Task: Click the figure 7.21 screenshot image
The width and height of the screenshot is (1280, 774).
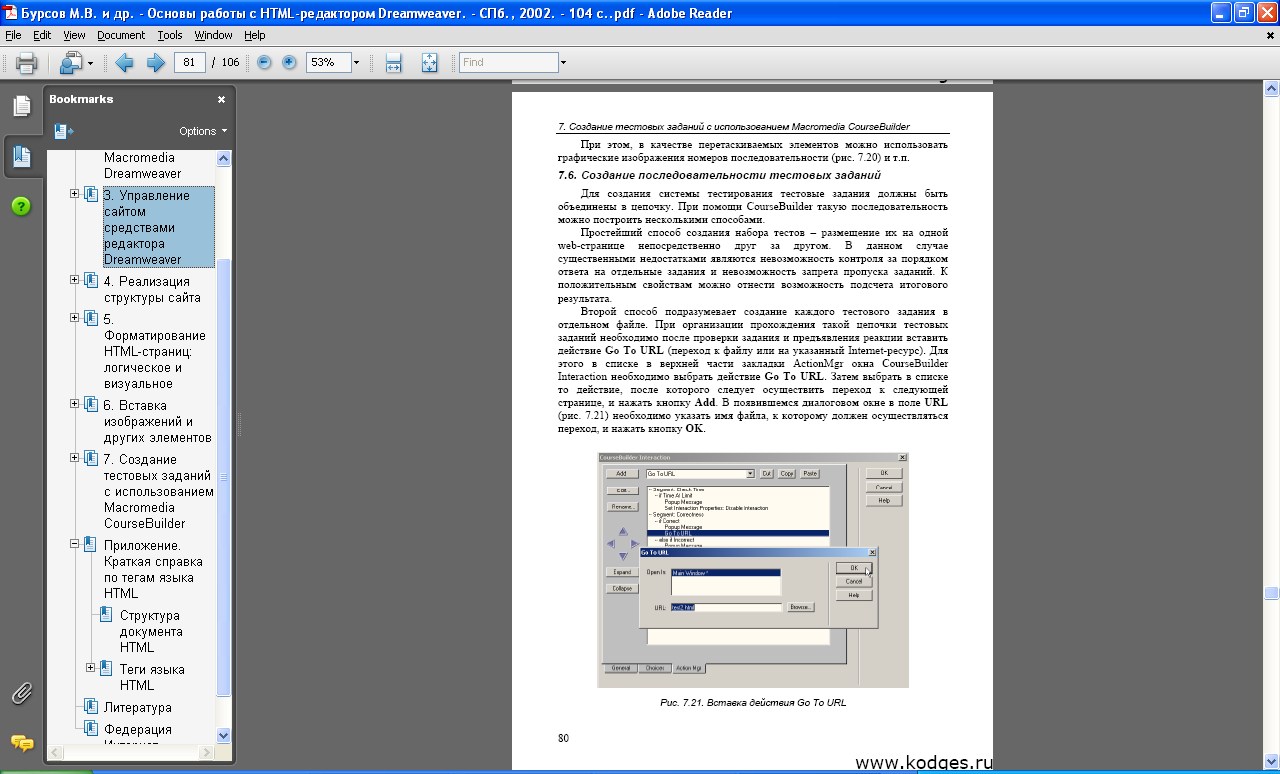Action: 752,569
